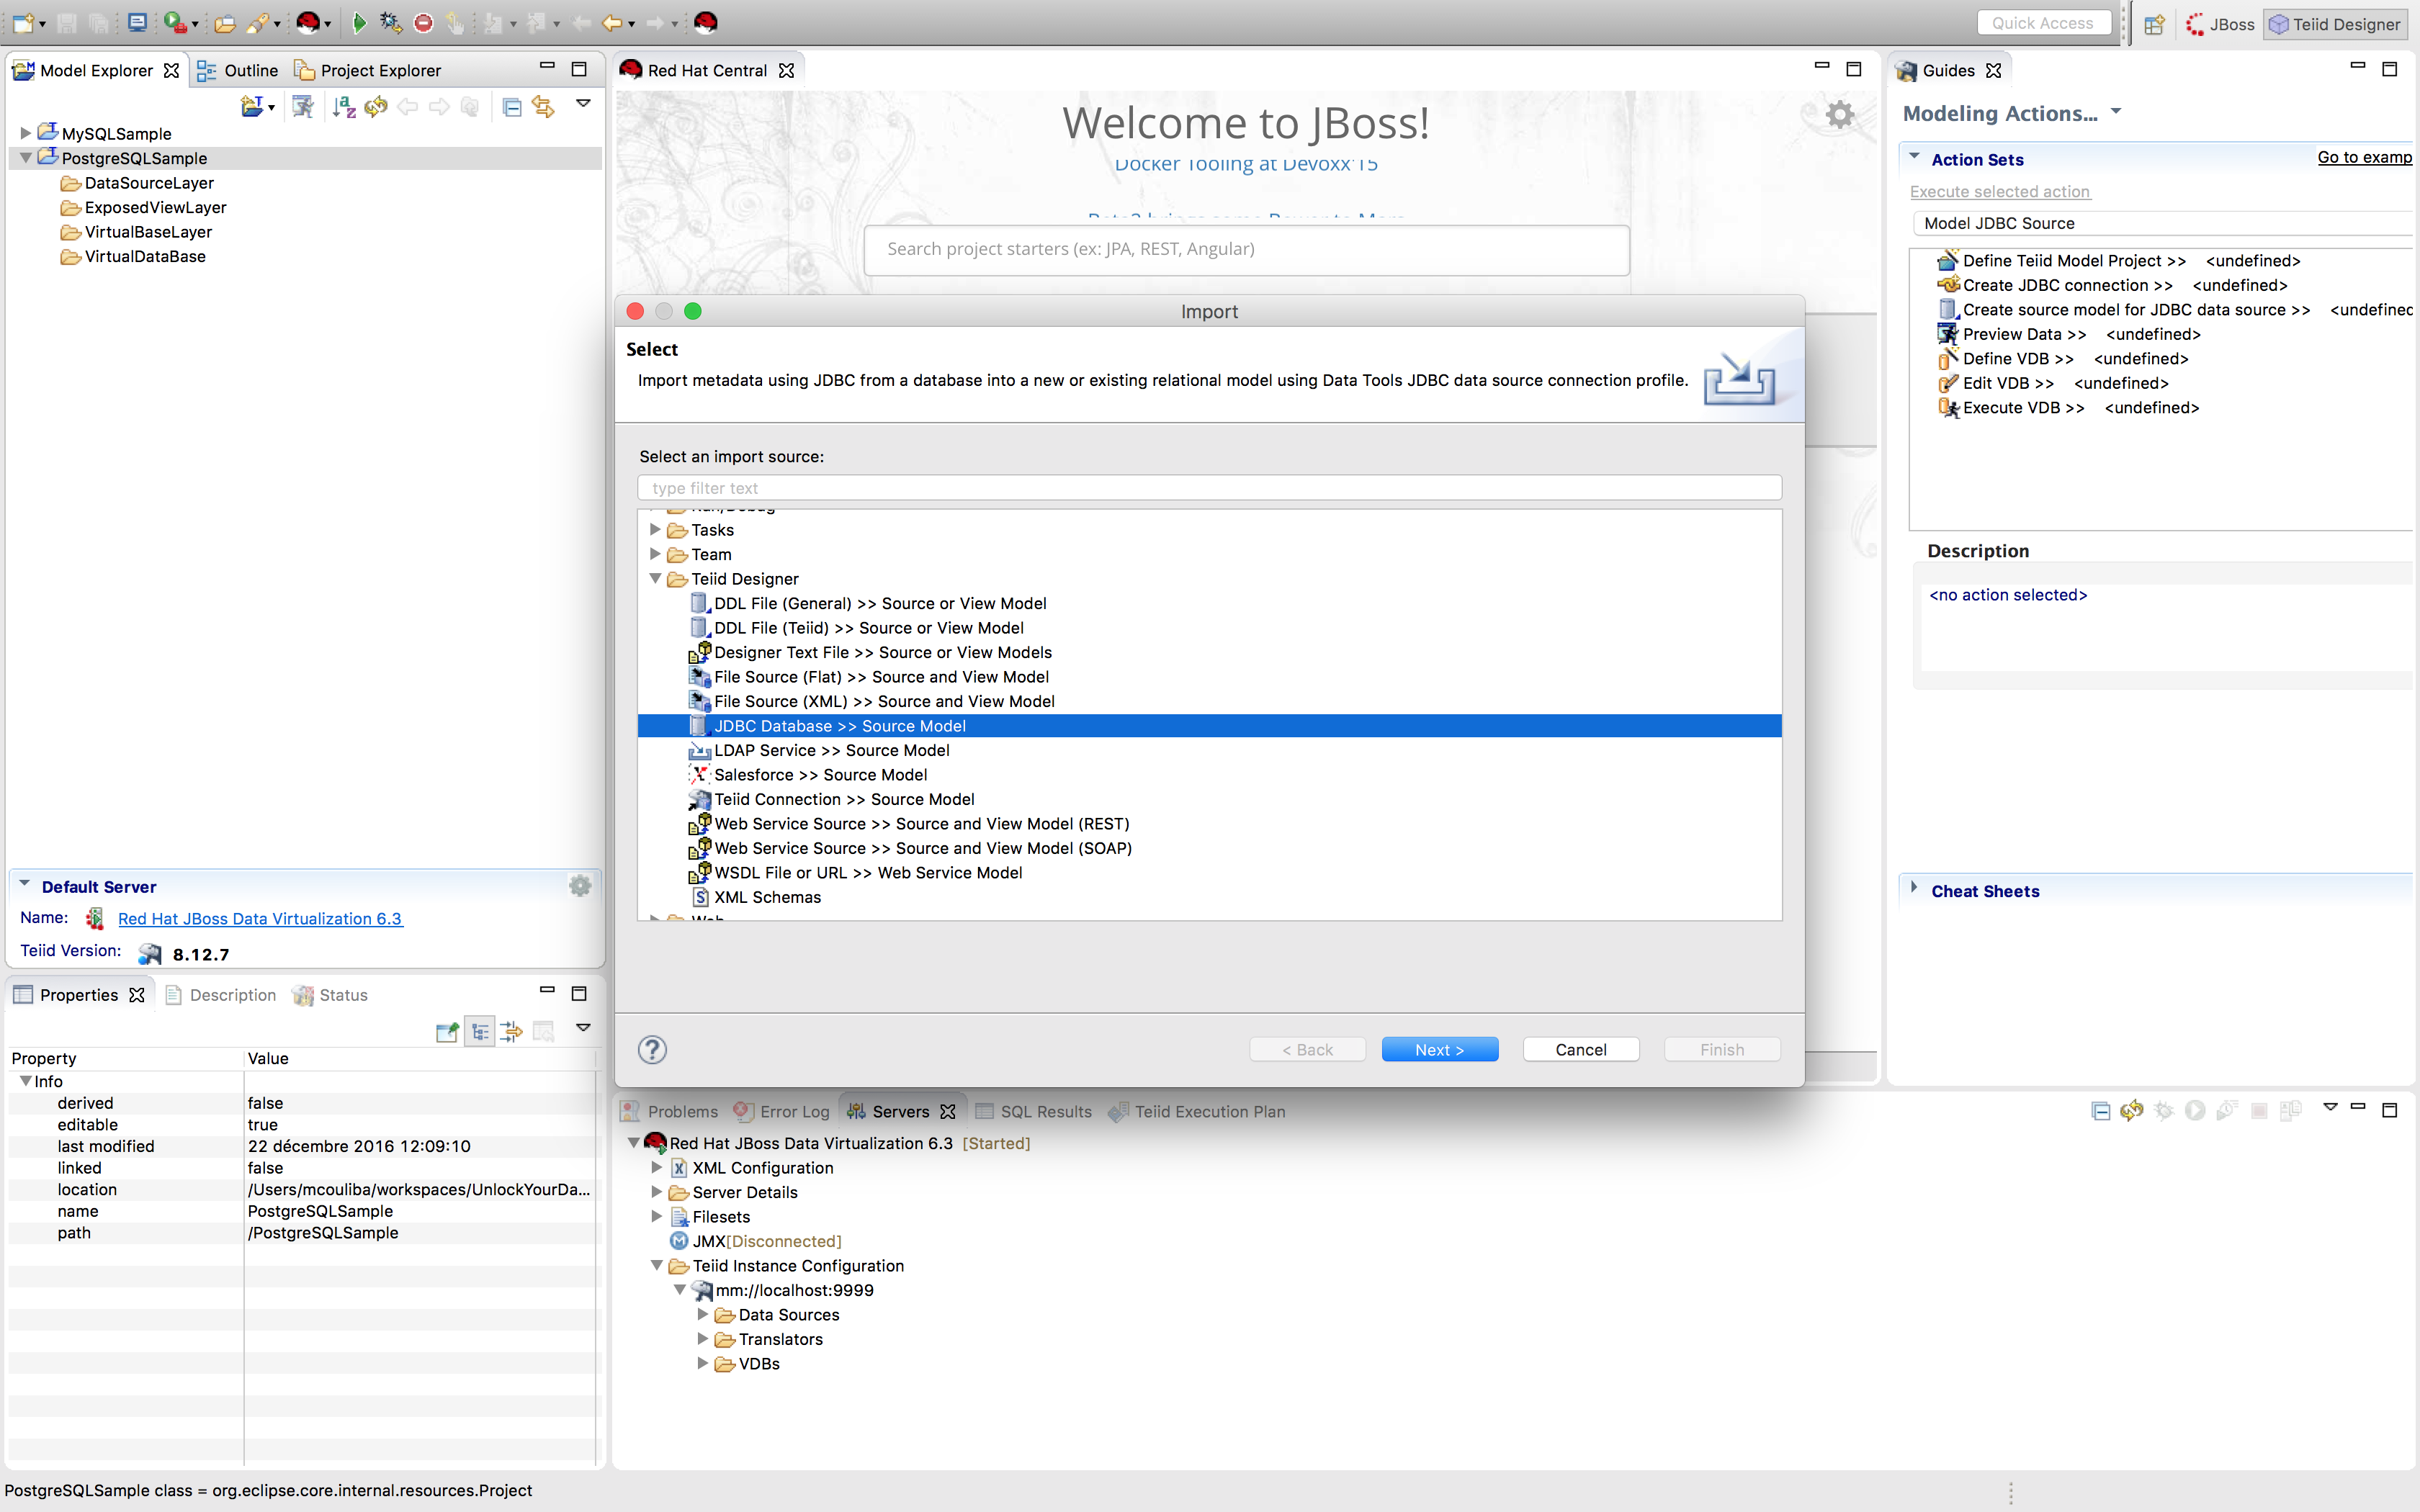Click the Preview Data action icon
Viewport: 2420px width, 1512px height.
tap(1948, 334)
